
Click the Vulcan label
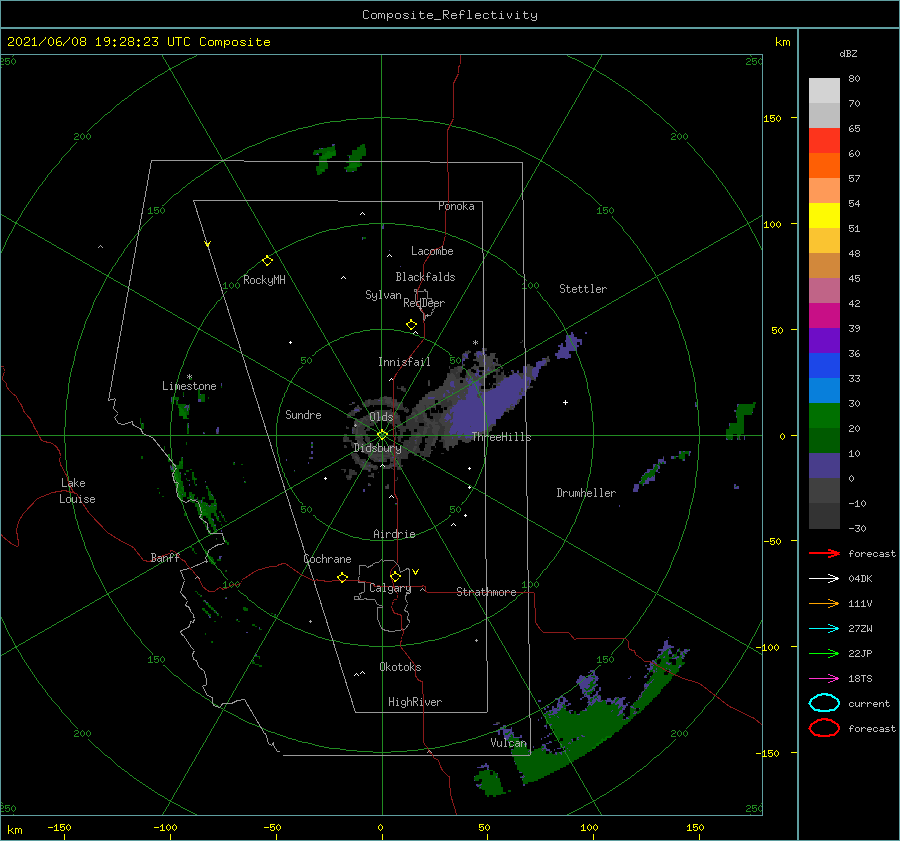(x=509, y=743)
